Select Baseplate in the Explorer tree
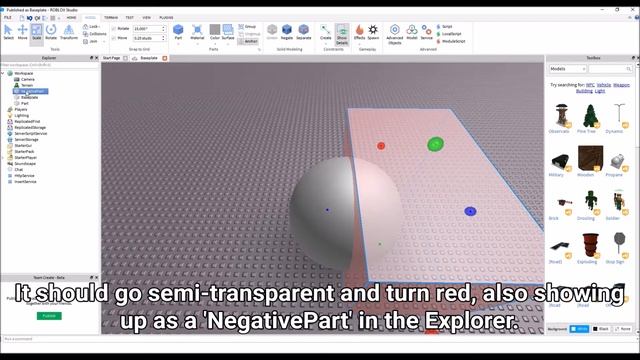Image resolution: width=640 pixels, height=360 pixels. point(29,98)
